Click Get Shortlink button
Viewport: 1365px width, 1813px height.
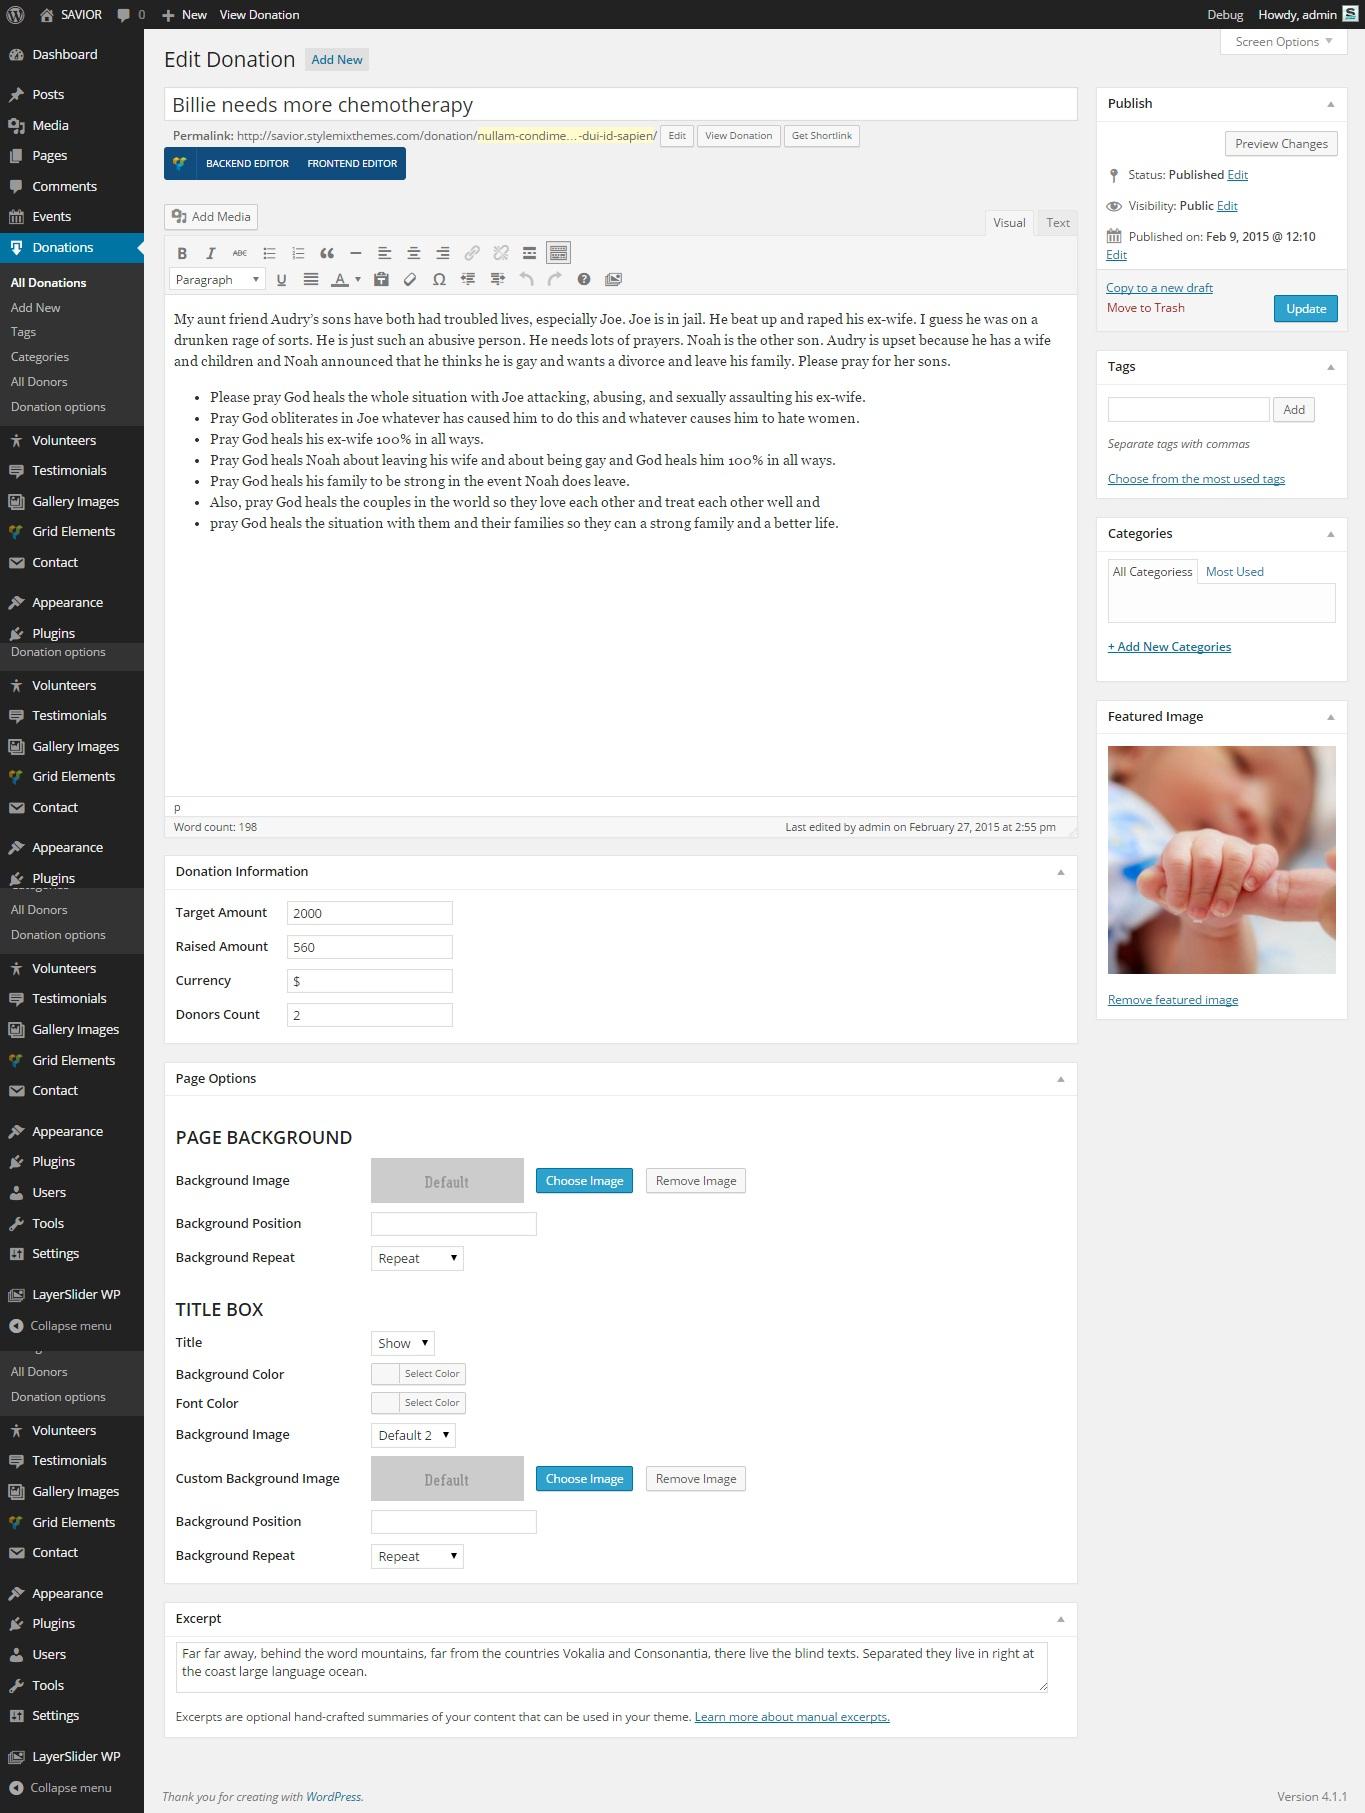tap(822, 136)
